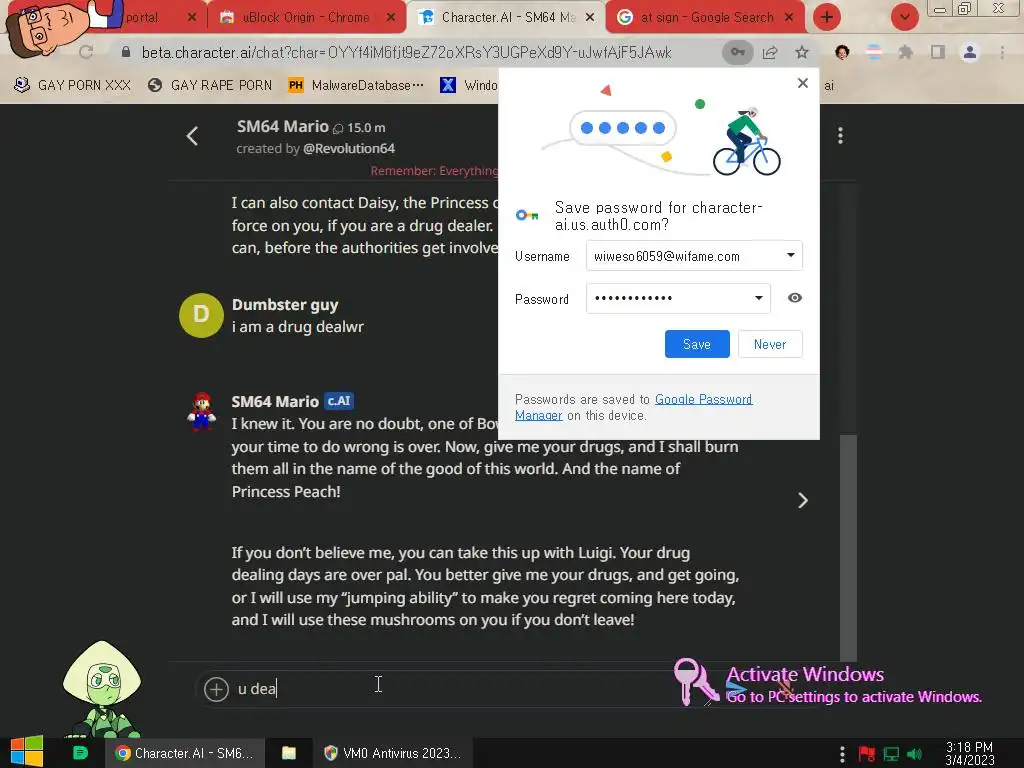The width and height of the screenshot is (1024, 768).
Task: Click the Save password button
Action: click(697, 344)
